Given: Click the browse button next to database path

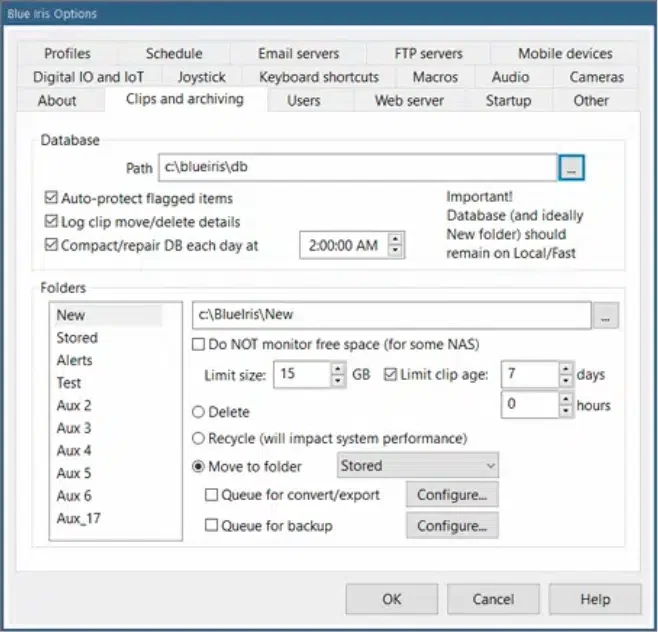Looking at the screenshot, I should click(x=571, y=169).
